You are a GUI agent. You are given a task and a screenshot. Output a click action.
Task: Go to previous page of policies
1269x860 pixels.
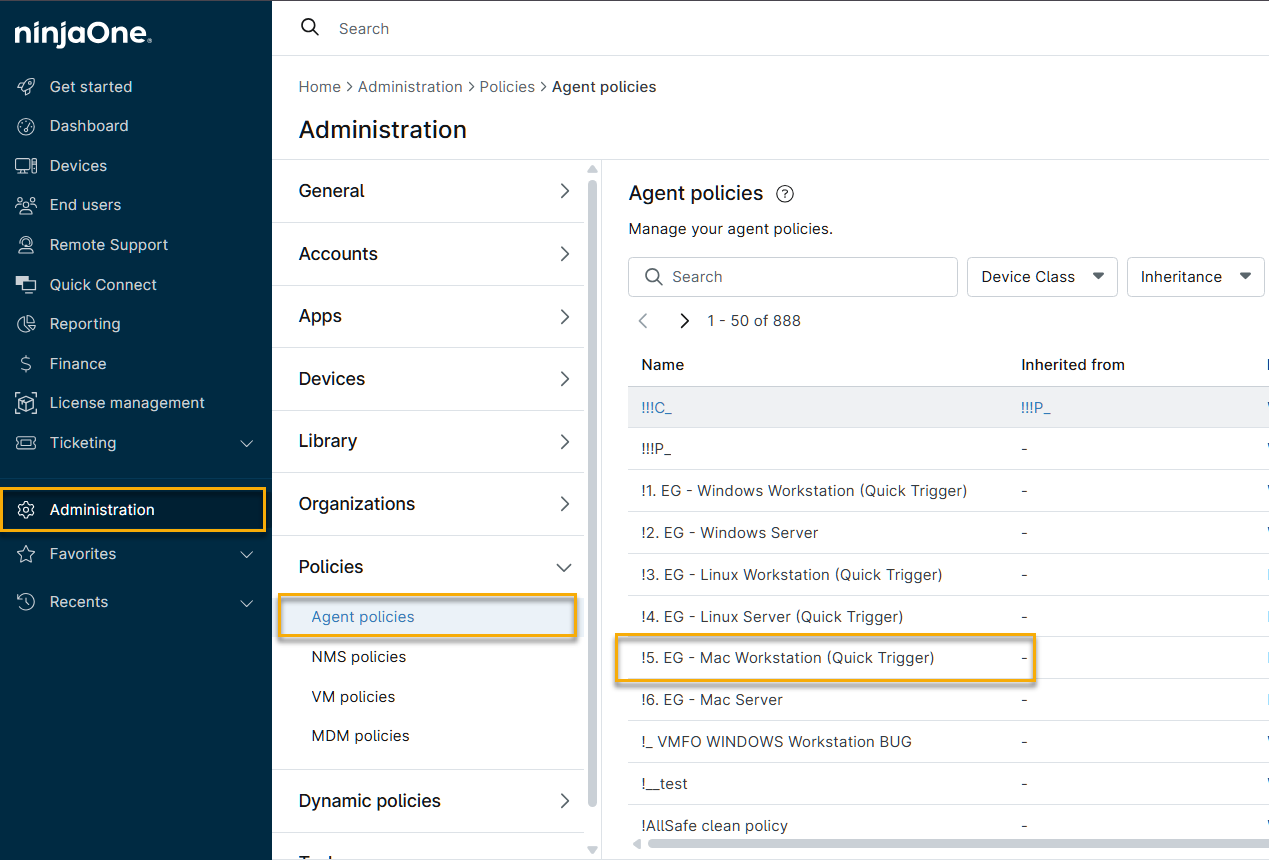643,321
